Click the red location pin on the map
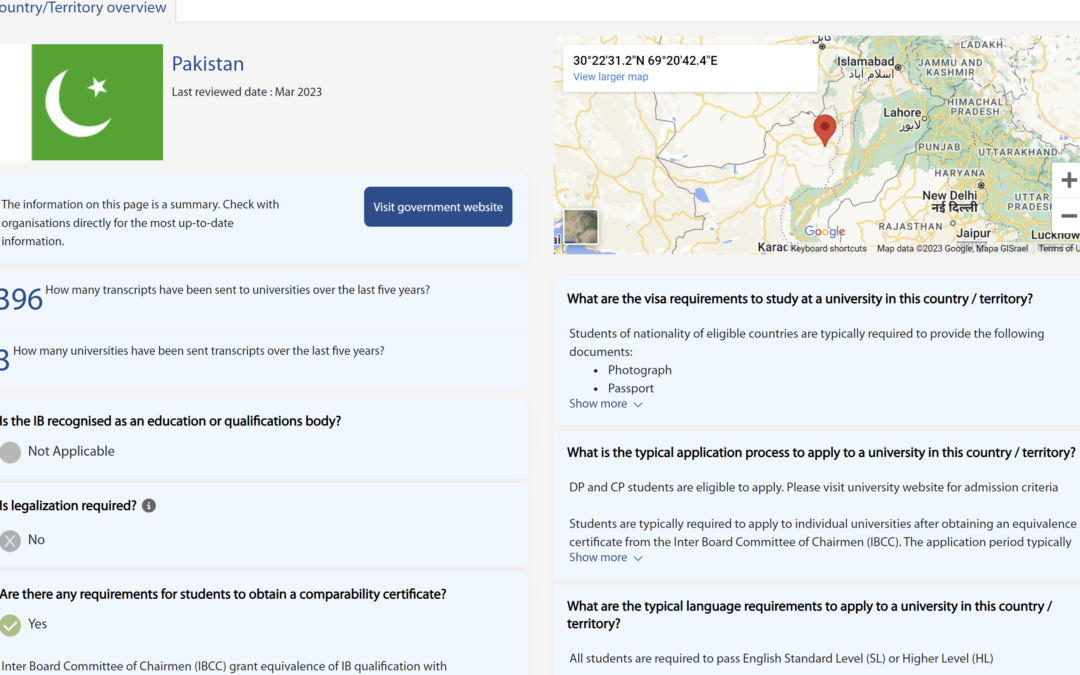 coord(824,129)
